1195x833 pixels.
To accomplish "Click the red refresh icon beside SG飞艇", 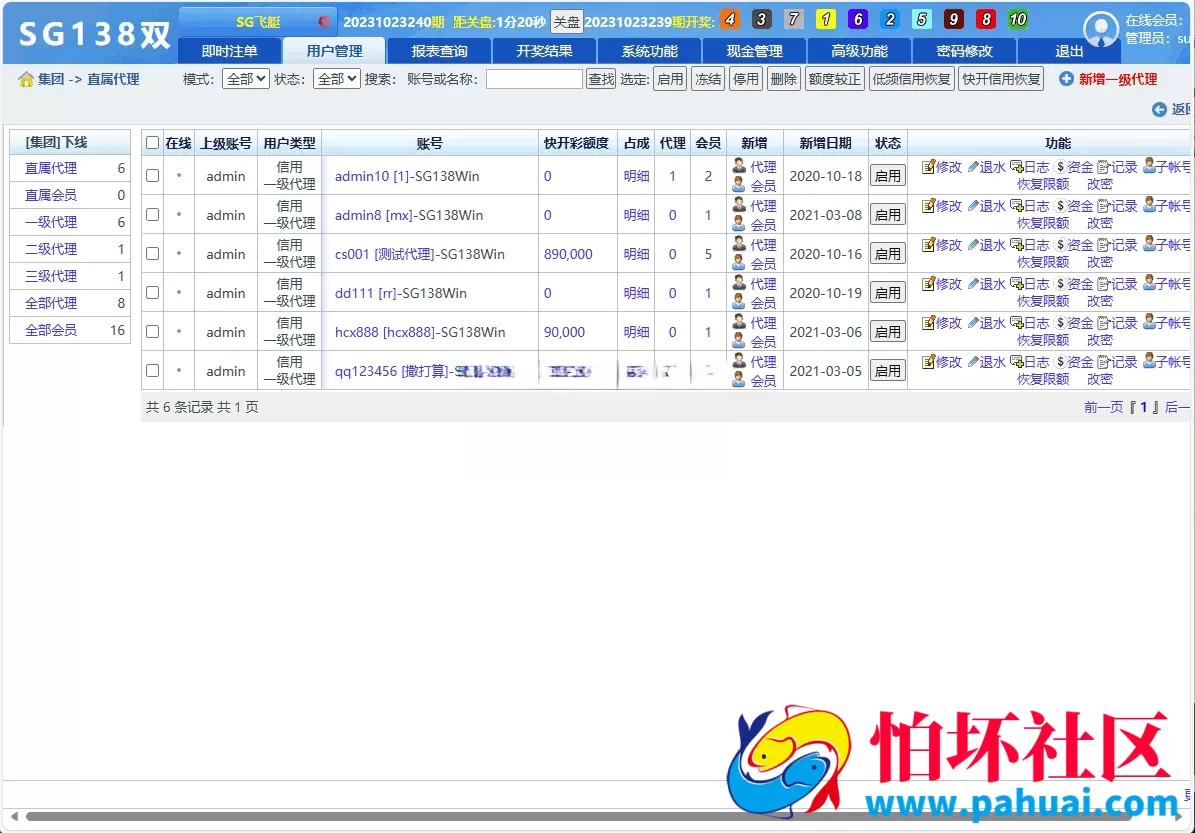I will (x=324, y=21).
